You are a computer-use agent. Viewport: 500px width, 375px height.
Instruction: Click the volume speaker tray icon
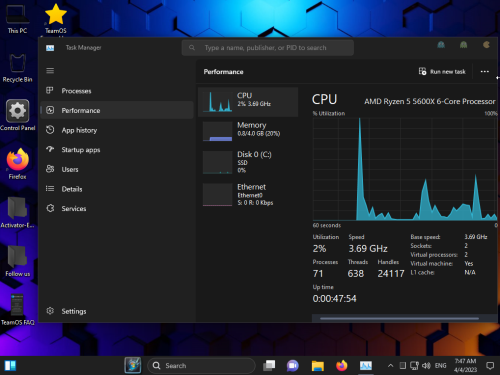pos(426,366)
